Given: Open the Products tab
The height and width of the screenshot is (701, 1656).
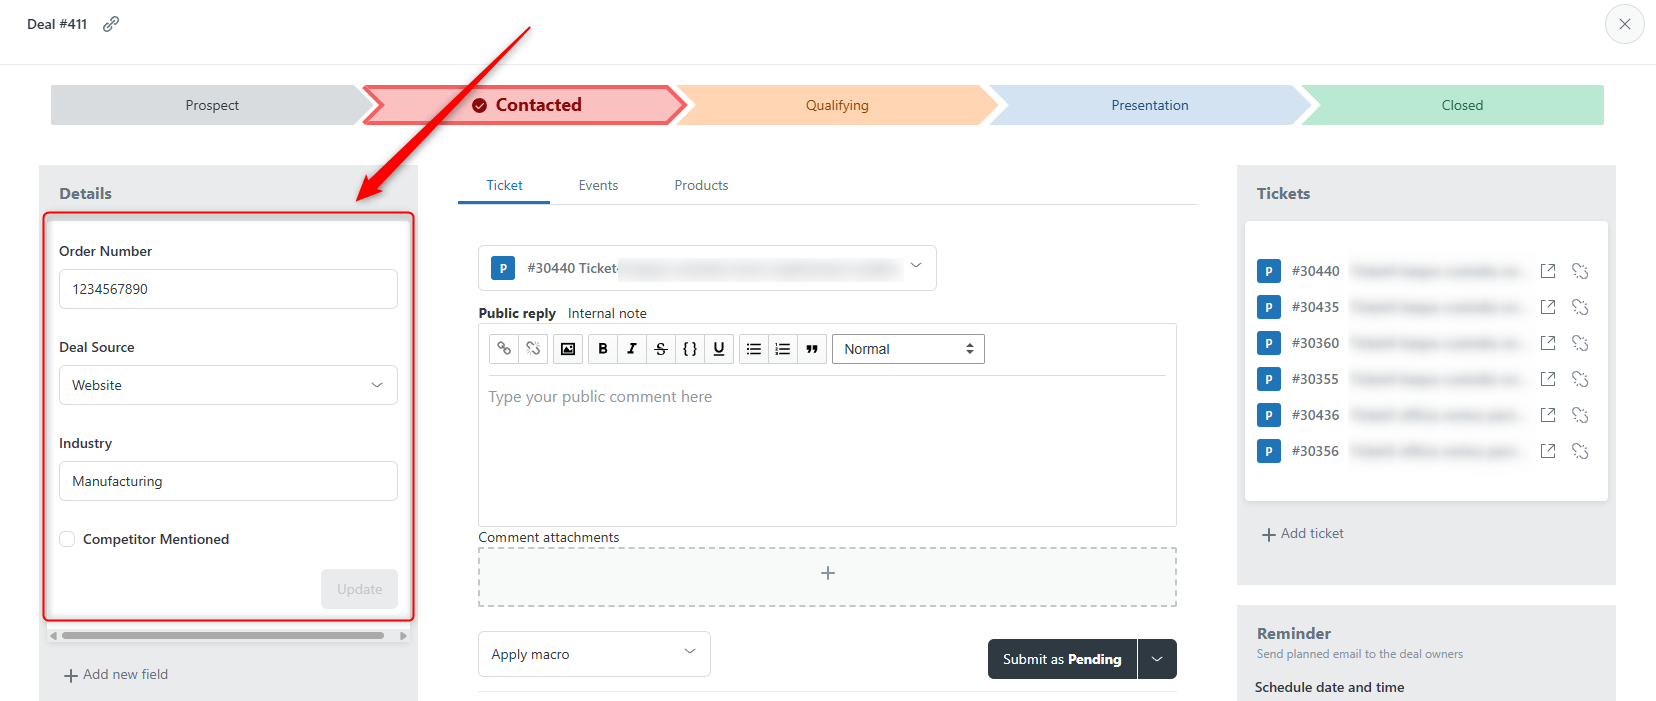Looking at the screenshot, I should coord(701,185).
